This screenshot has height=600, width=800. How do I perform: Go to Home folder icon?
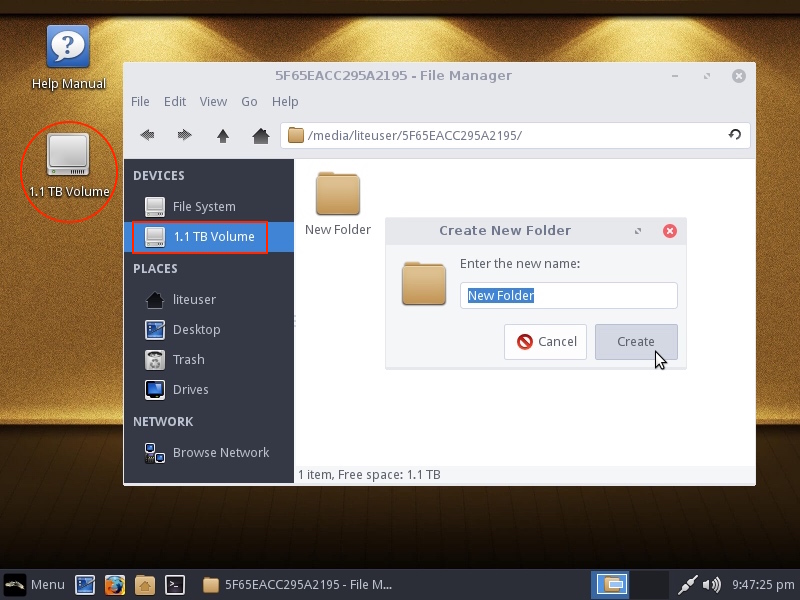click(260, 135)
